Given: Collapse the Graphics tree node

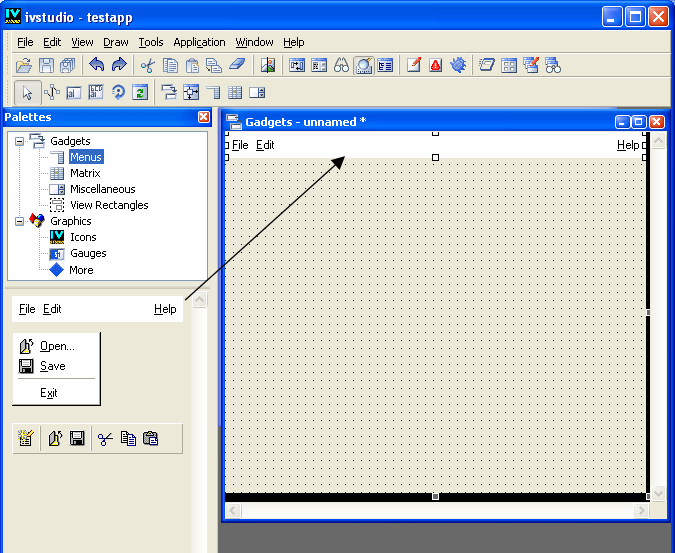Looking at the screenshot, I should pos(19,221).
